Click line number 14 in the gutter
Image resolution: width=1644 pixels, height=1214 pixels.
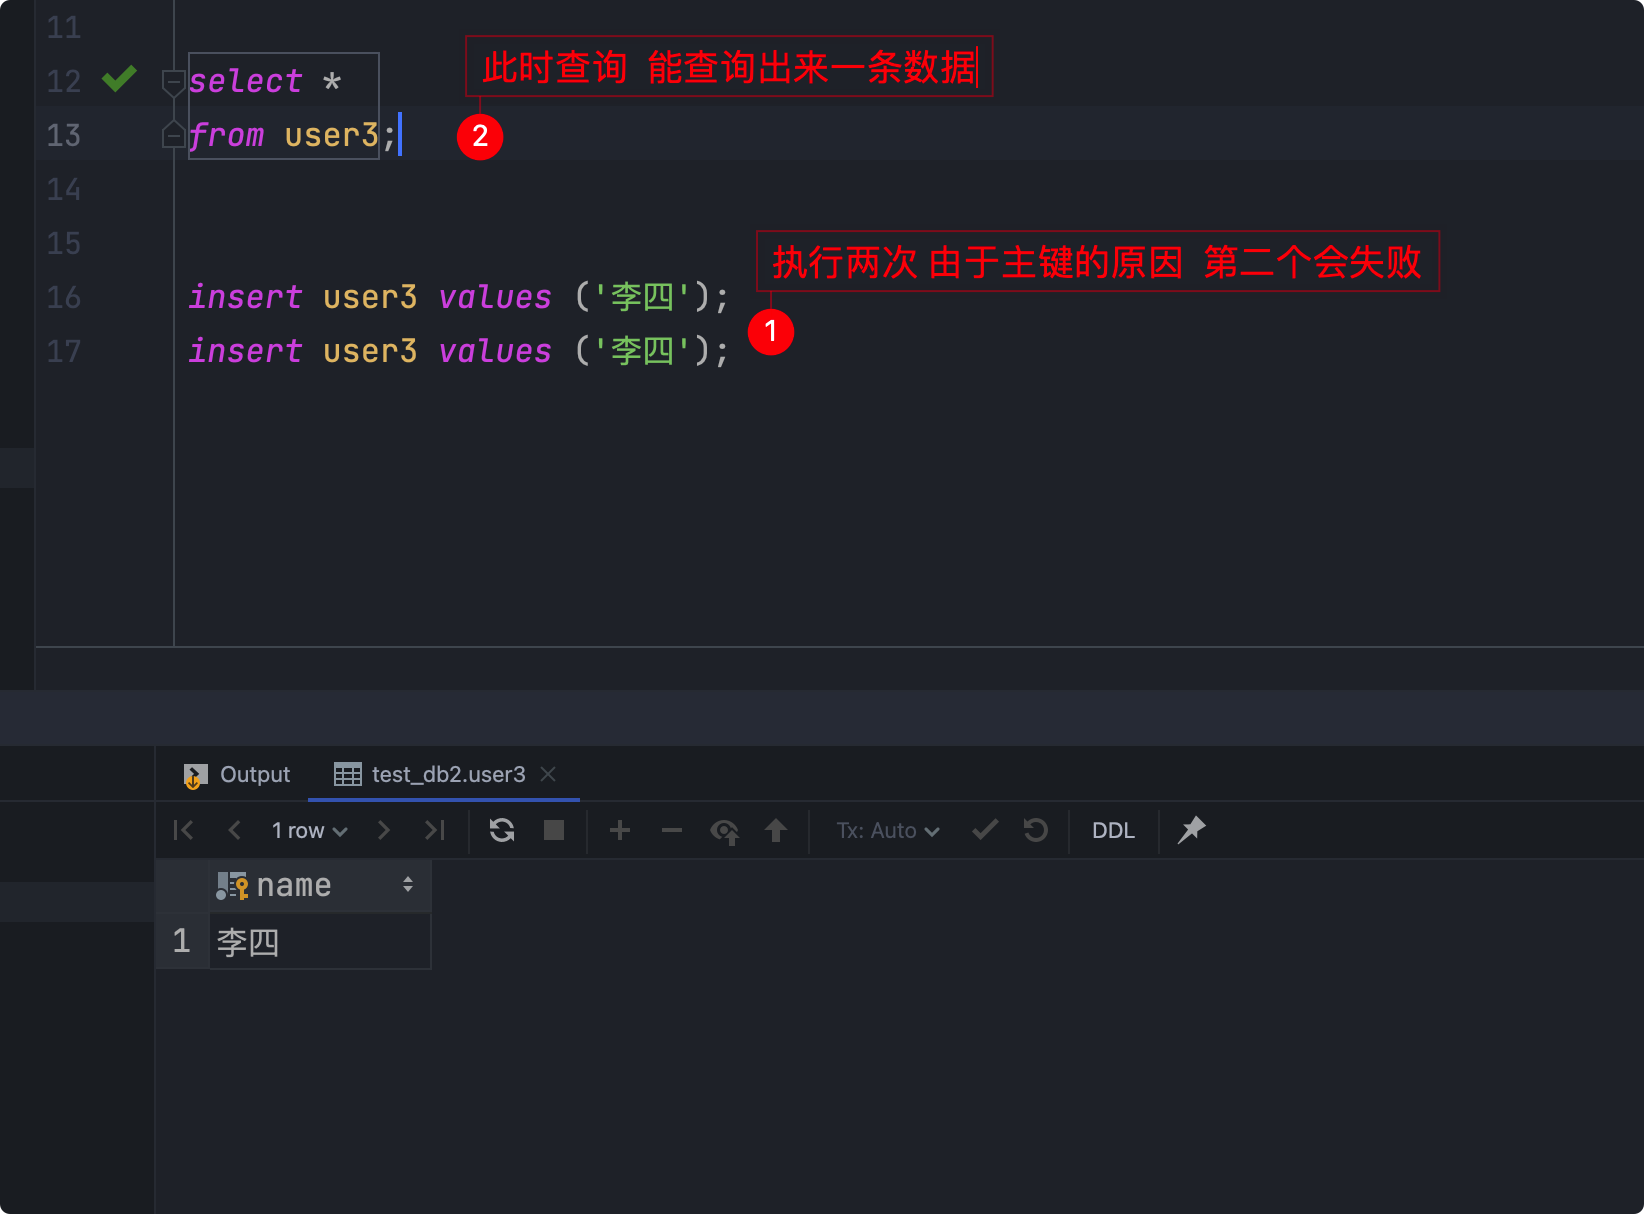click(64, 189)
